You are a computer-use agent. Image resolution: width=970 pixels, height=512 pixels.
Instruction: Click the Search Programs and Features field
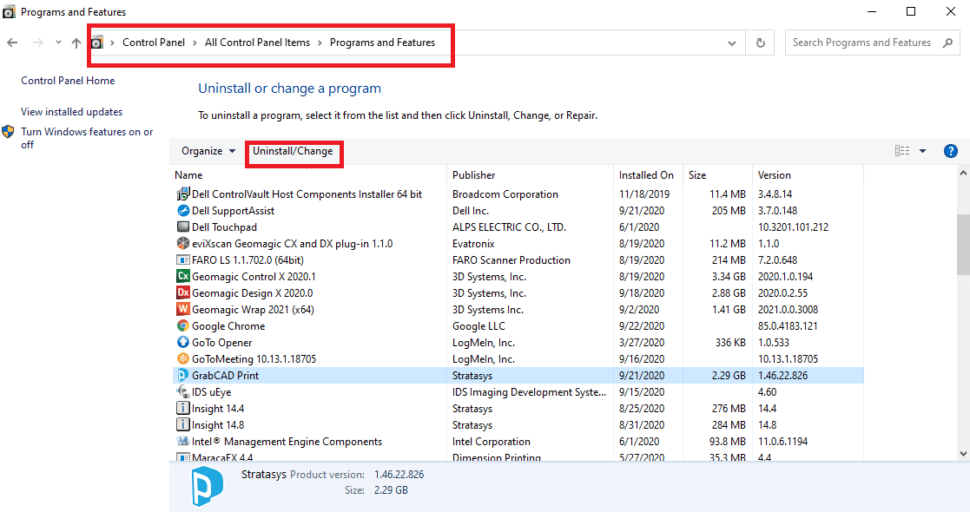click(x=862, y=43)
